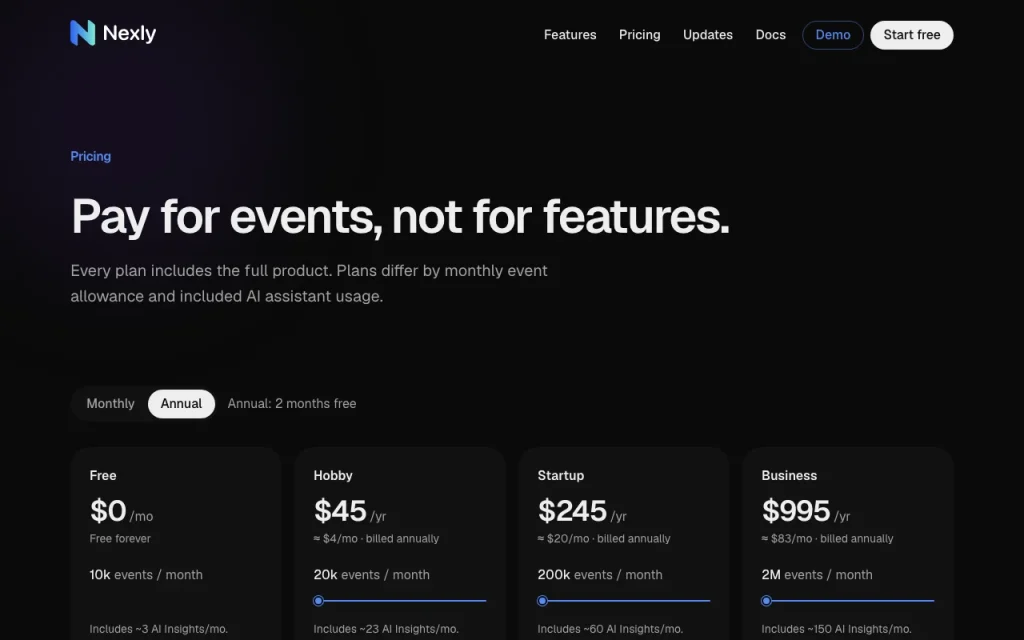Click the Nexly brand name text
The width and height of the screenshot is (1024, 640).
[129, 33]
